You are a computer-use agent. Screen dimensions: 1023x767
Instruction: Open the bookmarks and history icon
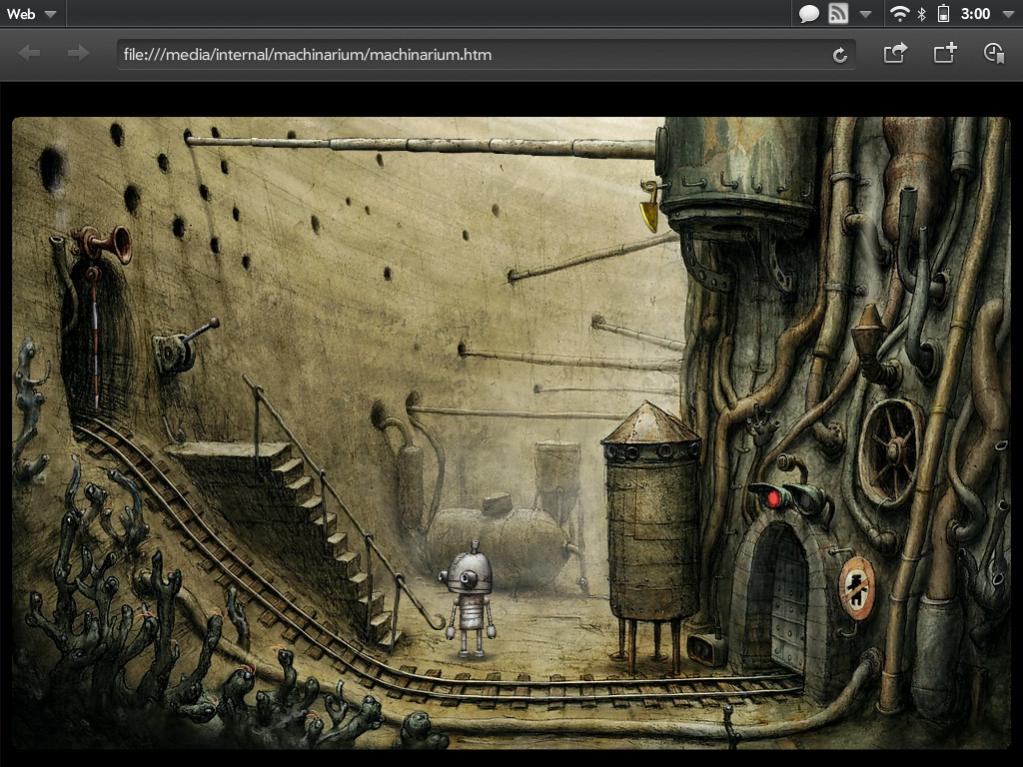993,54
